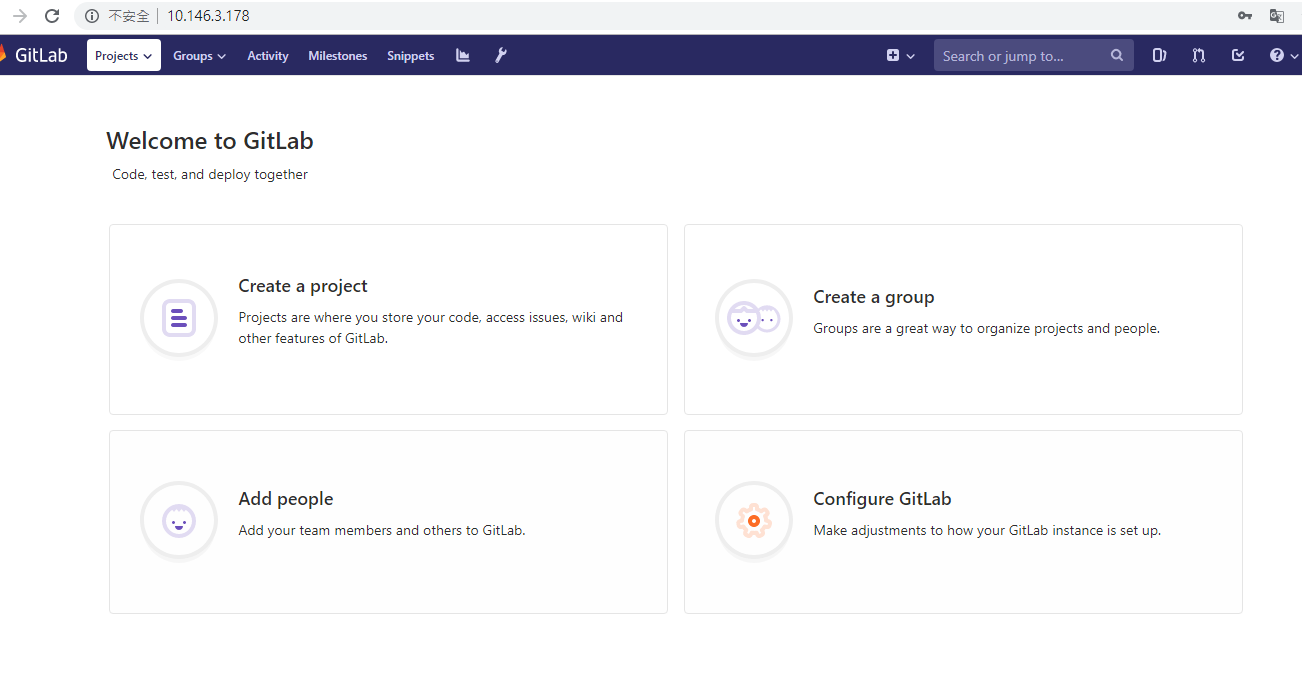The width and height of the screenshot is (1302, 692).
Task: Open Admin Area wrench icon
Action: (x=501, y=56)
